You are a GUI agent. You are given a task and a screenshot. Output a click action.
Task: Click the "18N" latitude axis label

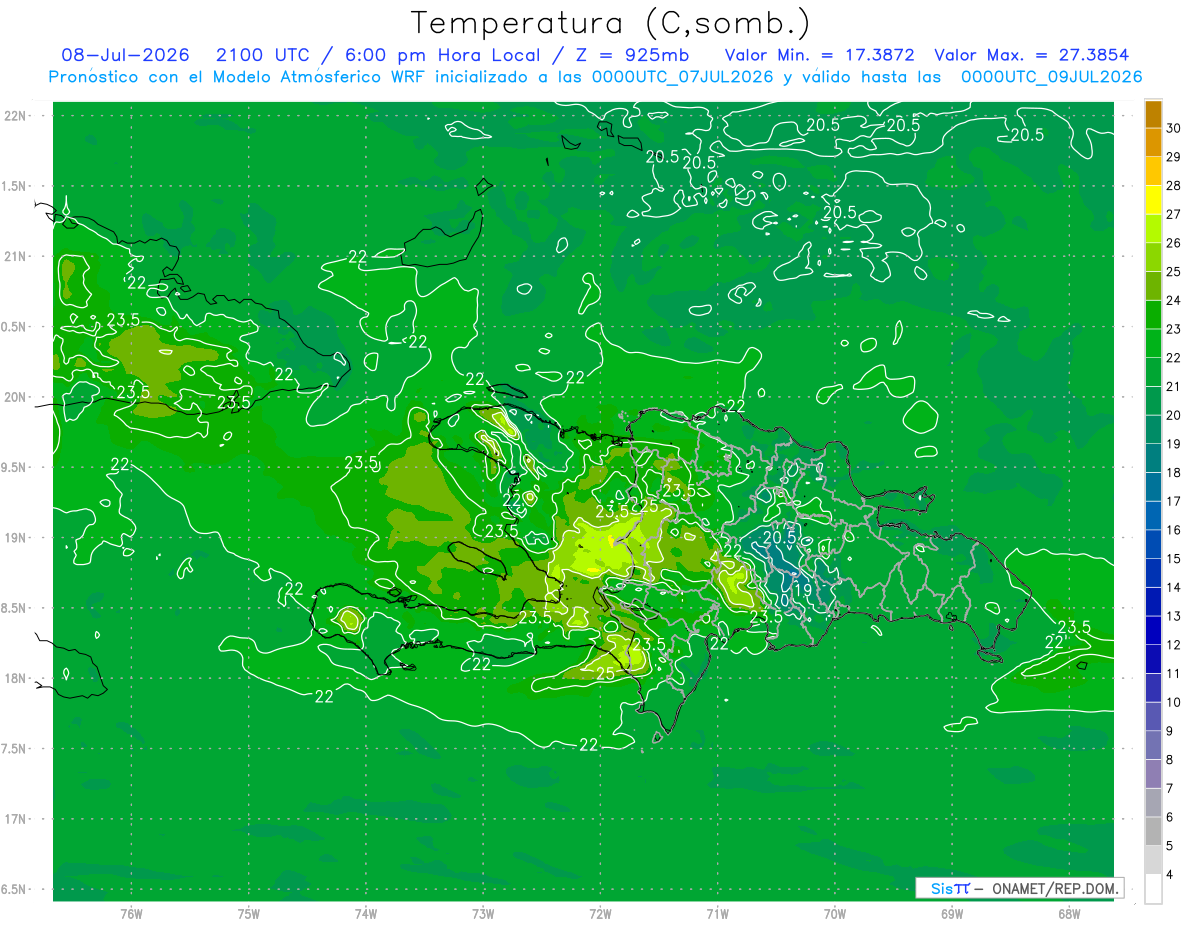pyautogui.click(x=15, y=678)
